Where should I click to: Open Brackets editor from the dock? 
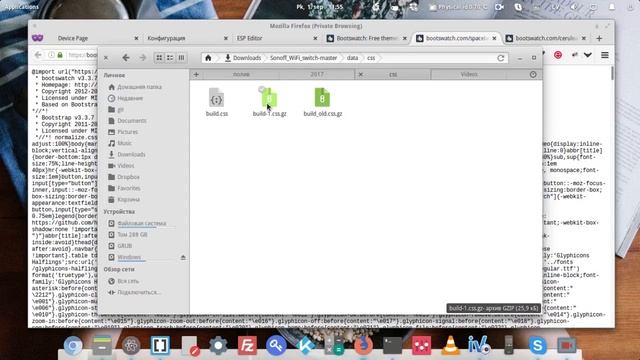point(160,346)
